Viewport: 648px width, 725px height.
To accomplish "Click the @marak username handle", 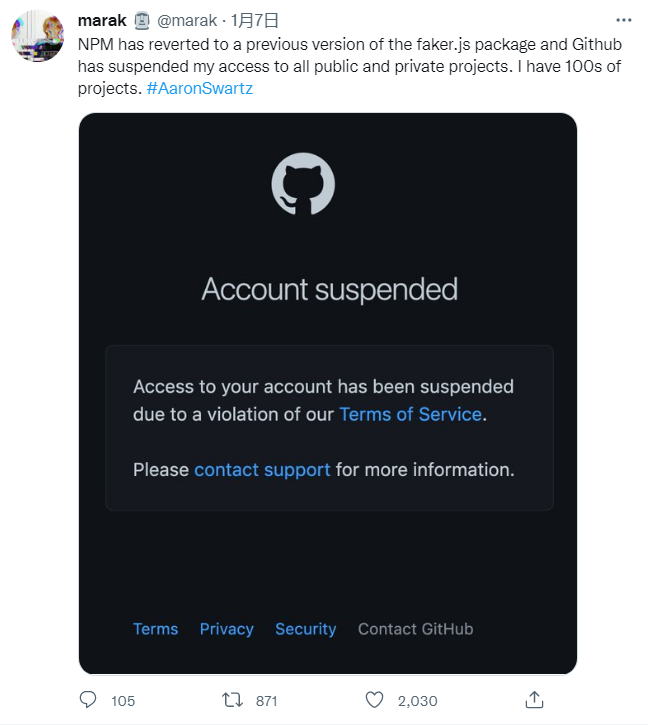I will [187, 20].
